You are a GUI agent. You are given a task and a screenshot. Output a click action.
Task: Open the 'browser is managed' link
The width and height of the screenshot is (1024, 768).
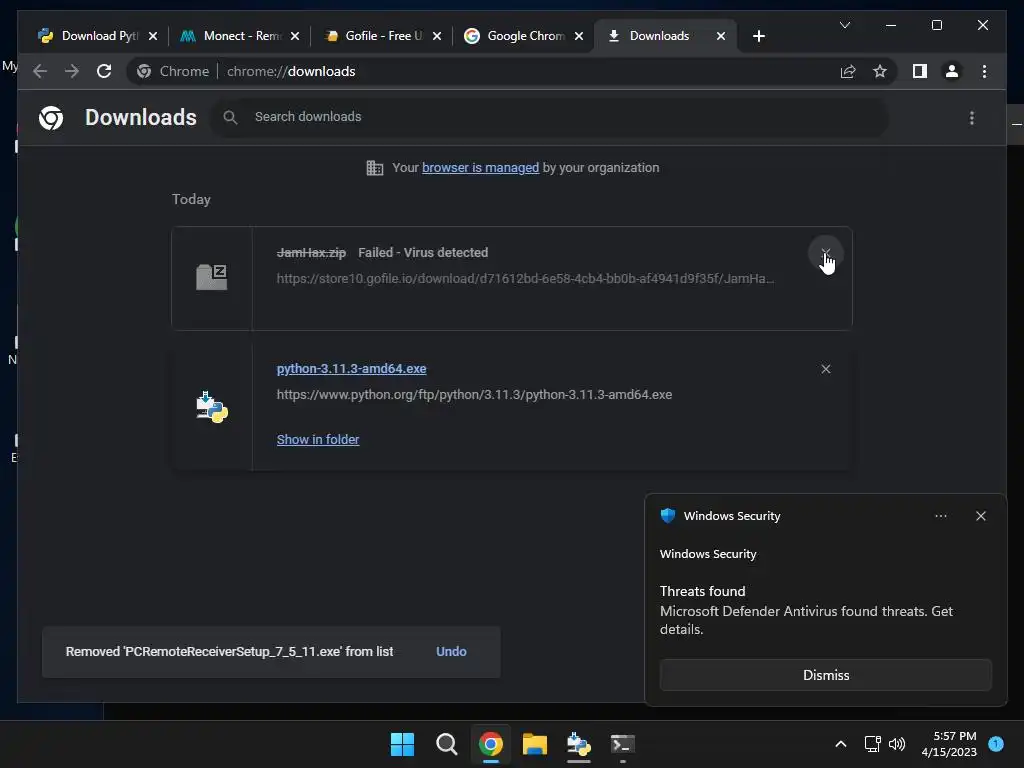(x=480, y=168)
